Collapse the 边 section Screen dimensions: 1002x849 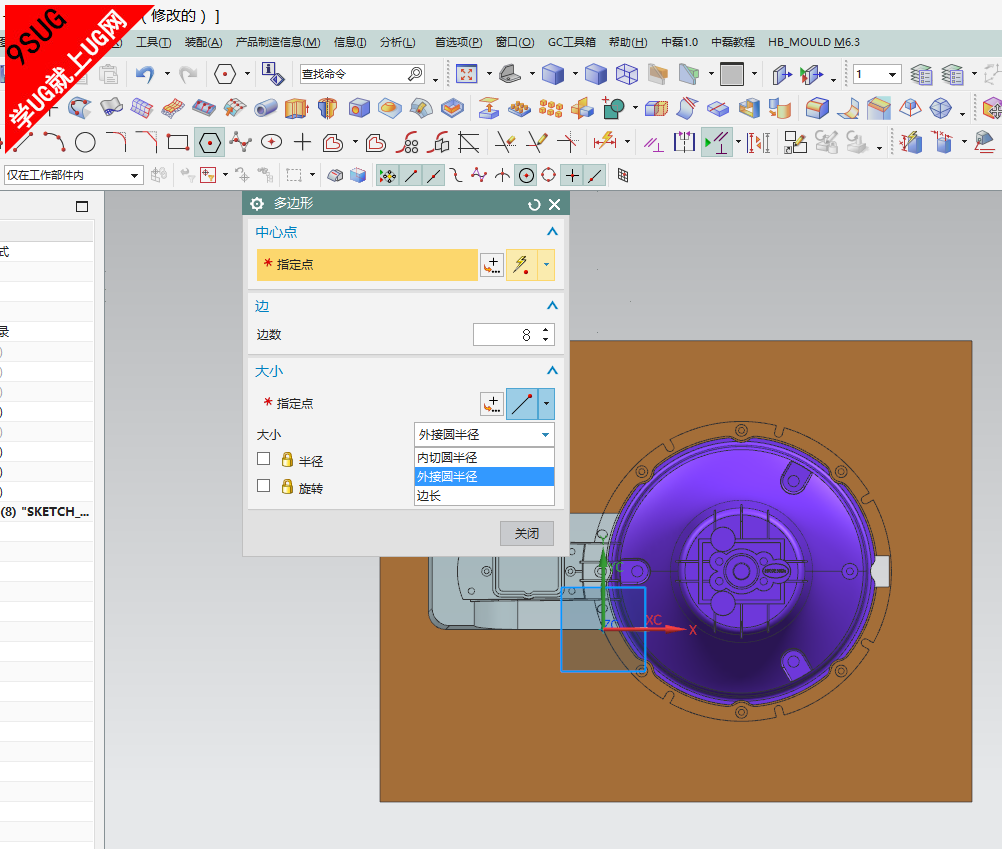552,306
